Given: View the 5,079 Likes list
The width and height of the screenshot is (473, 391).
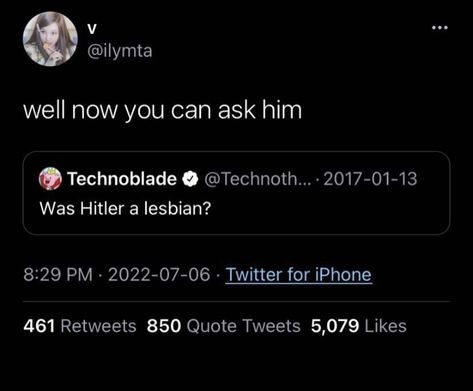Looking at the screenshot, I should (x=359, y=326).
